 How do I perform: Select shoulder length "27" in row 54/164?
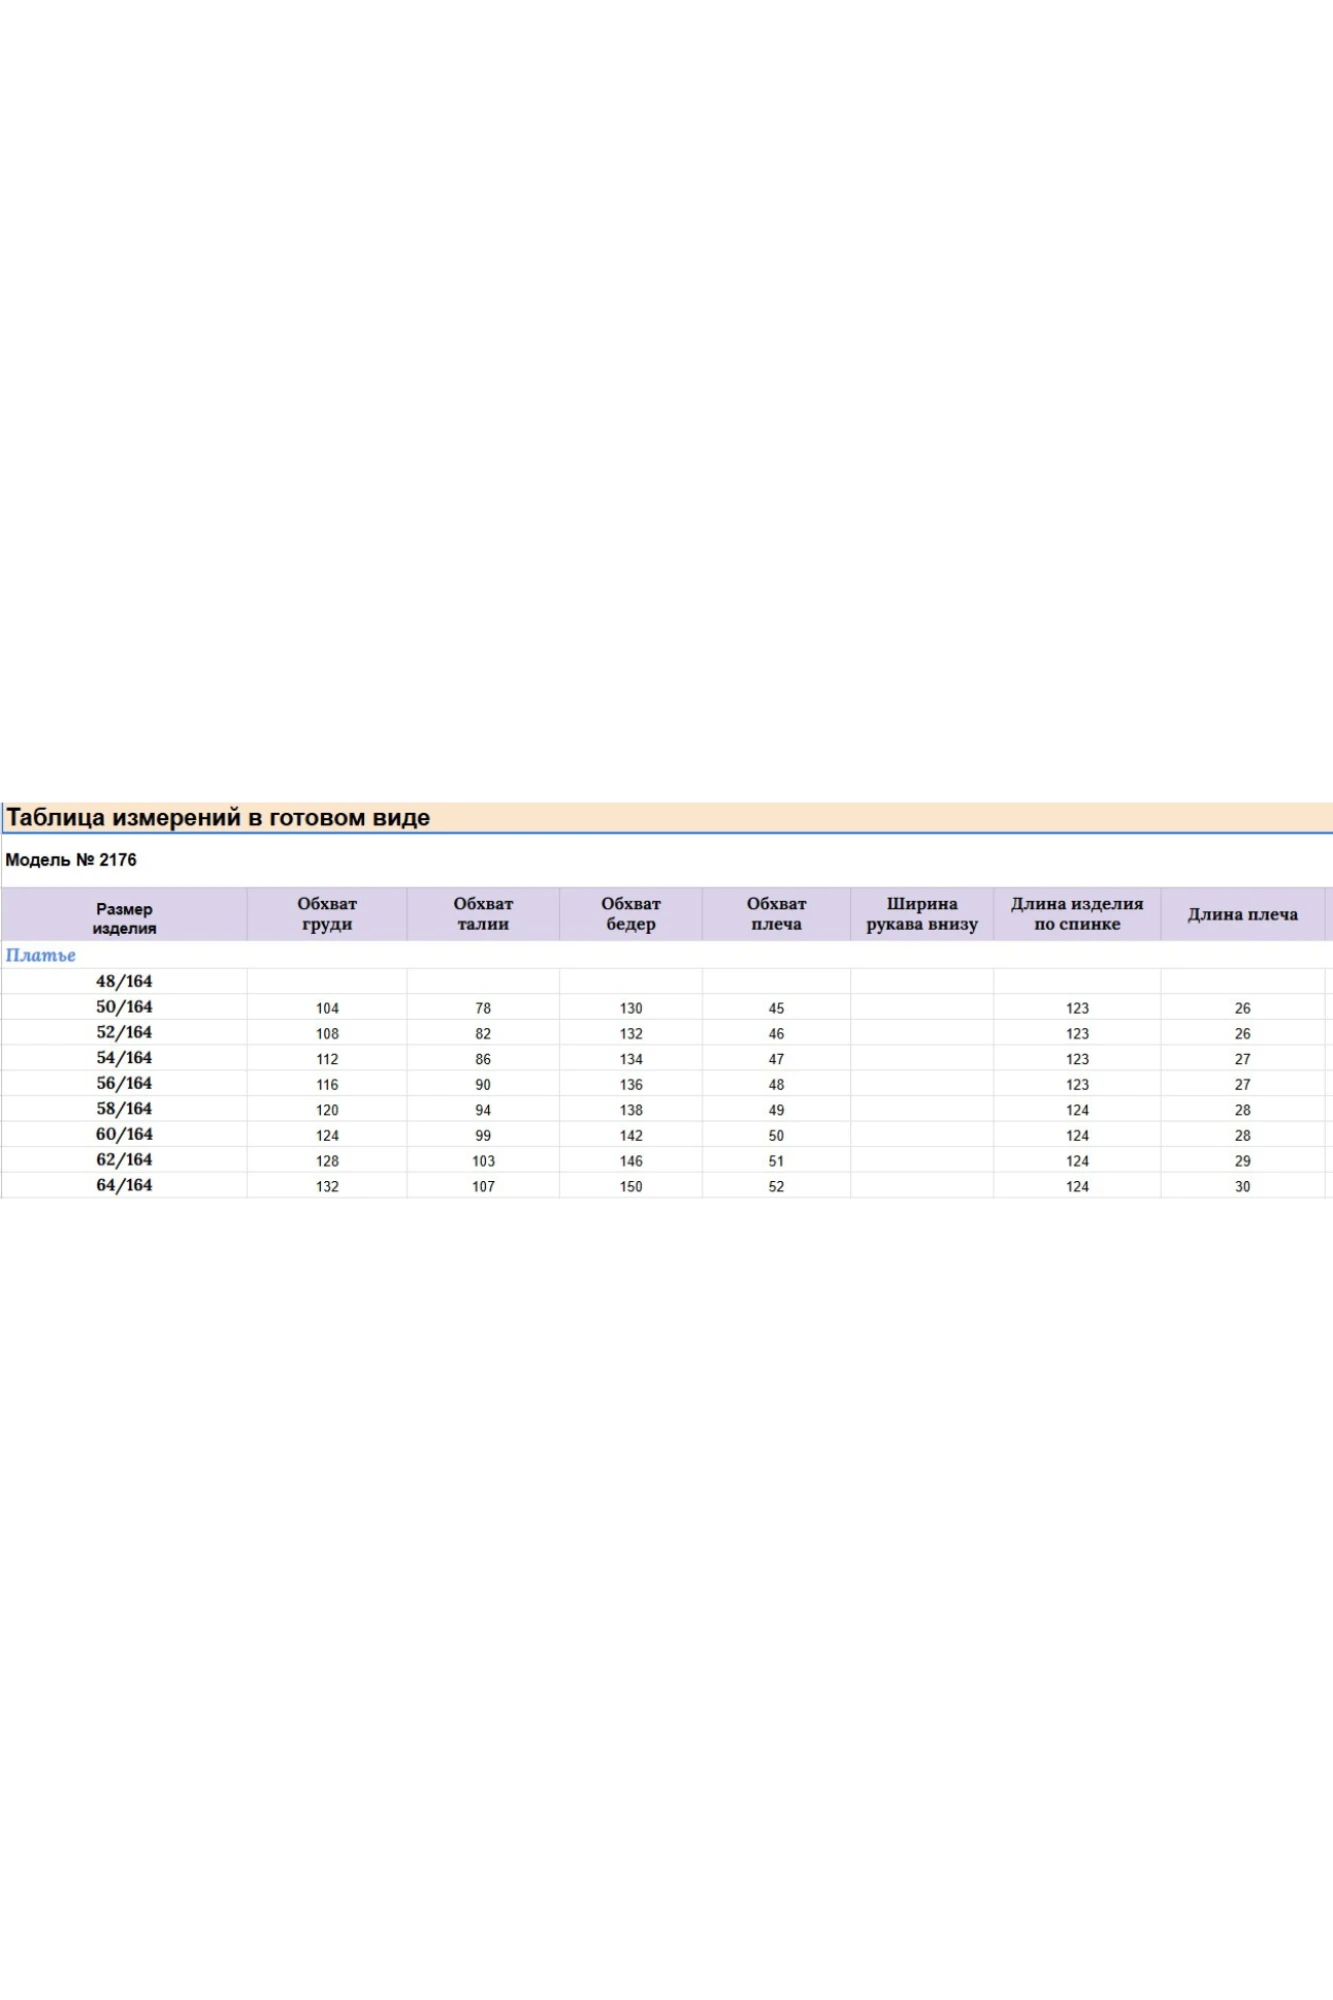point(1243,1060)
